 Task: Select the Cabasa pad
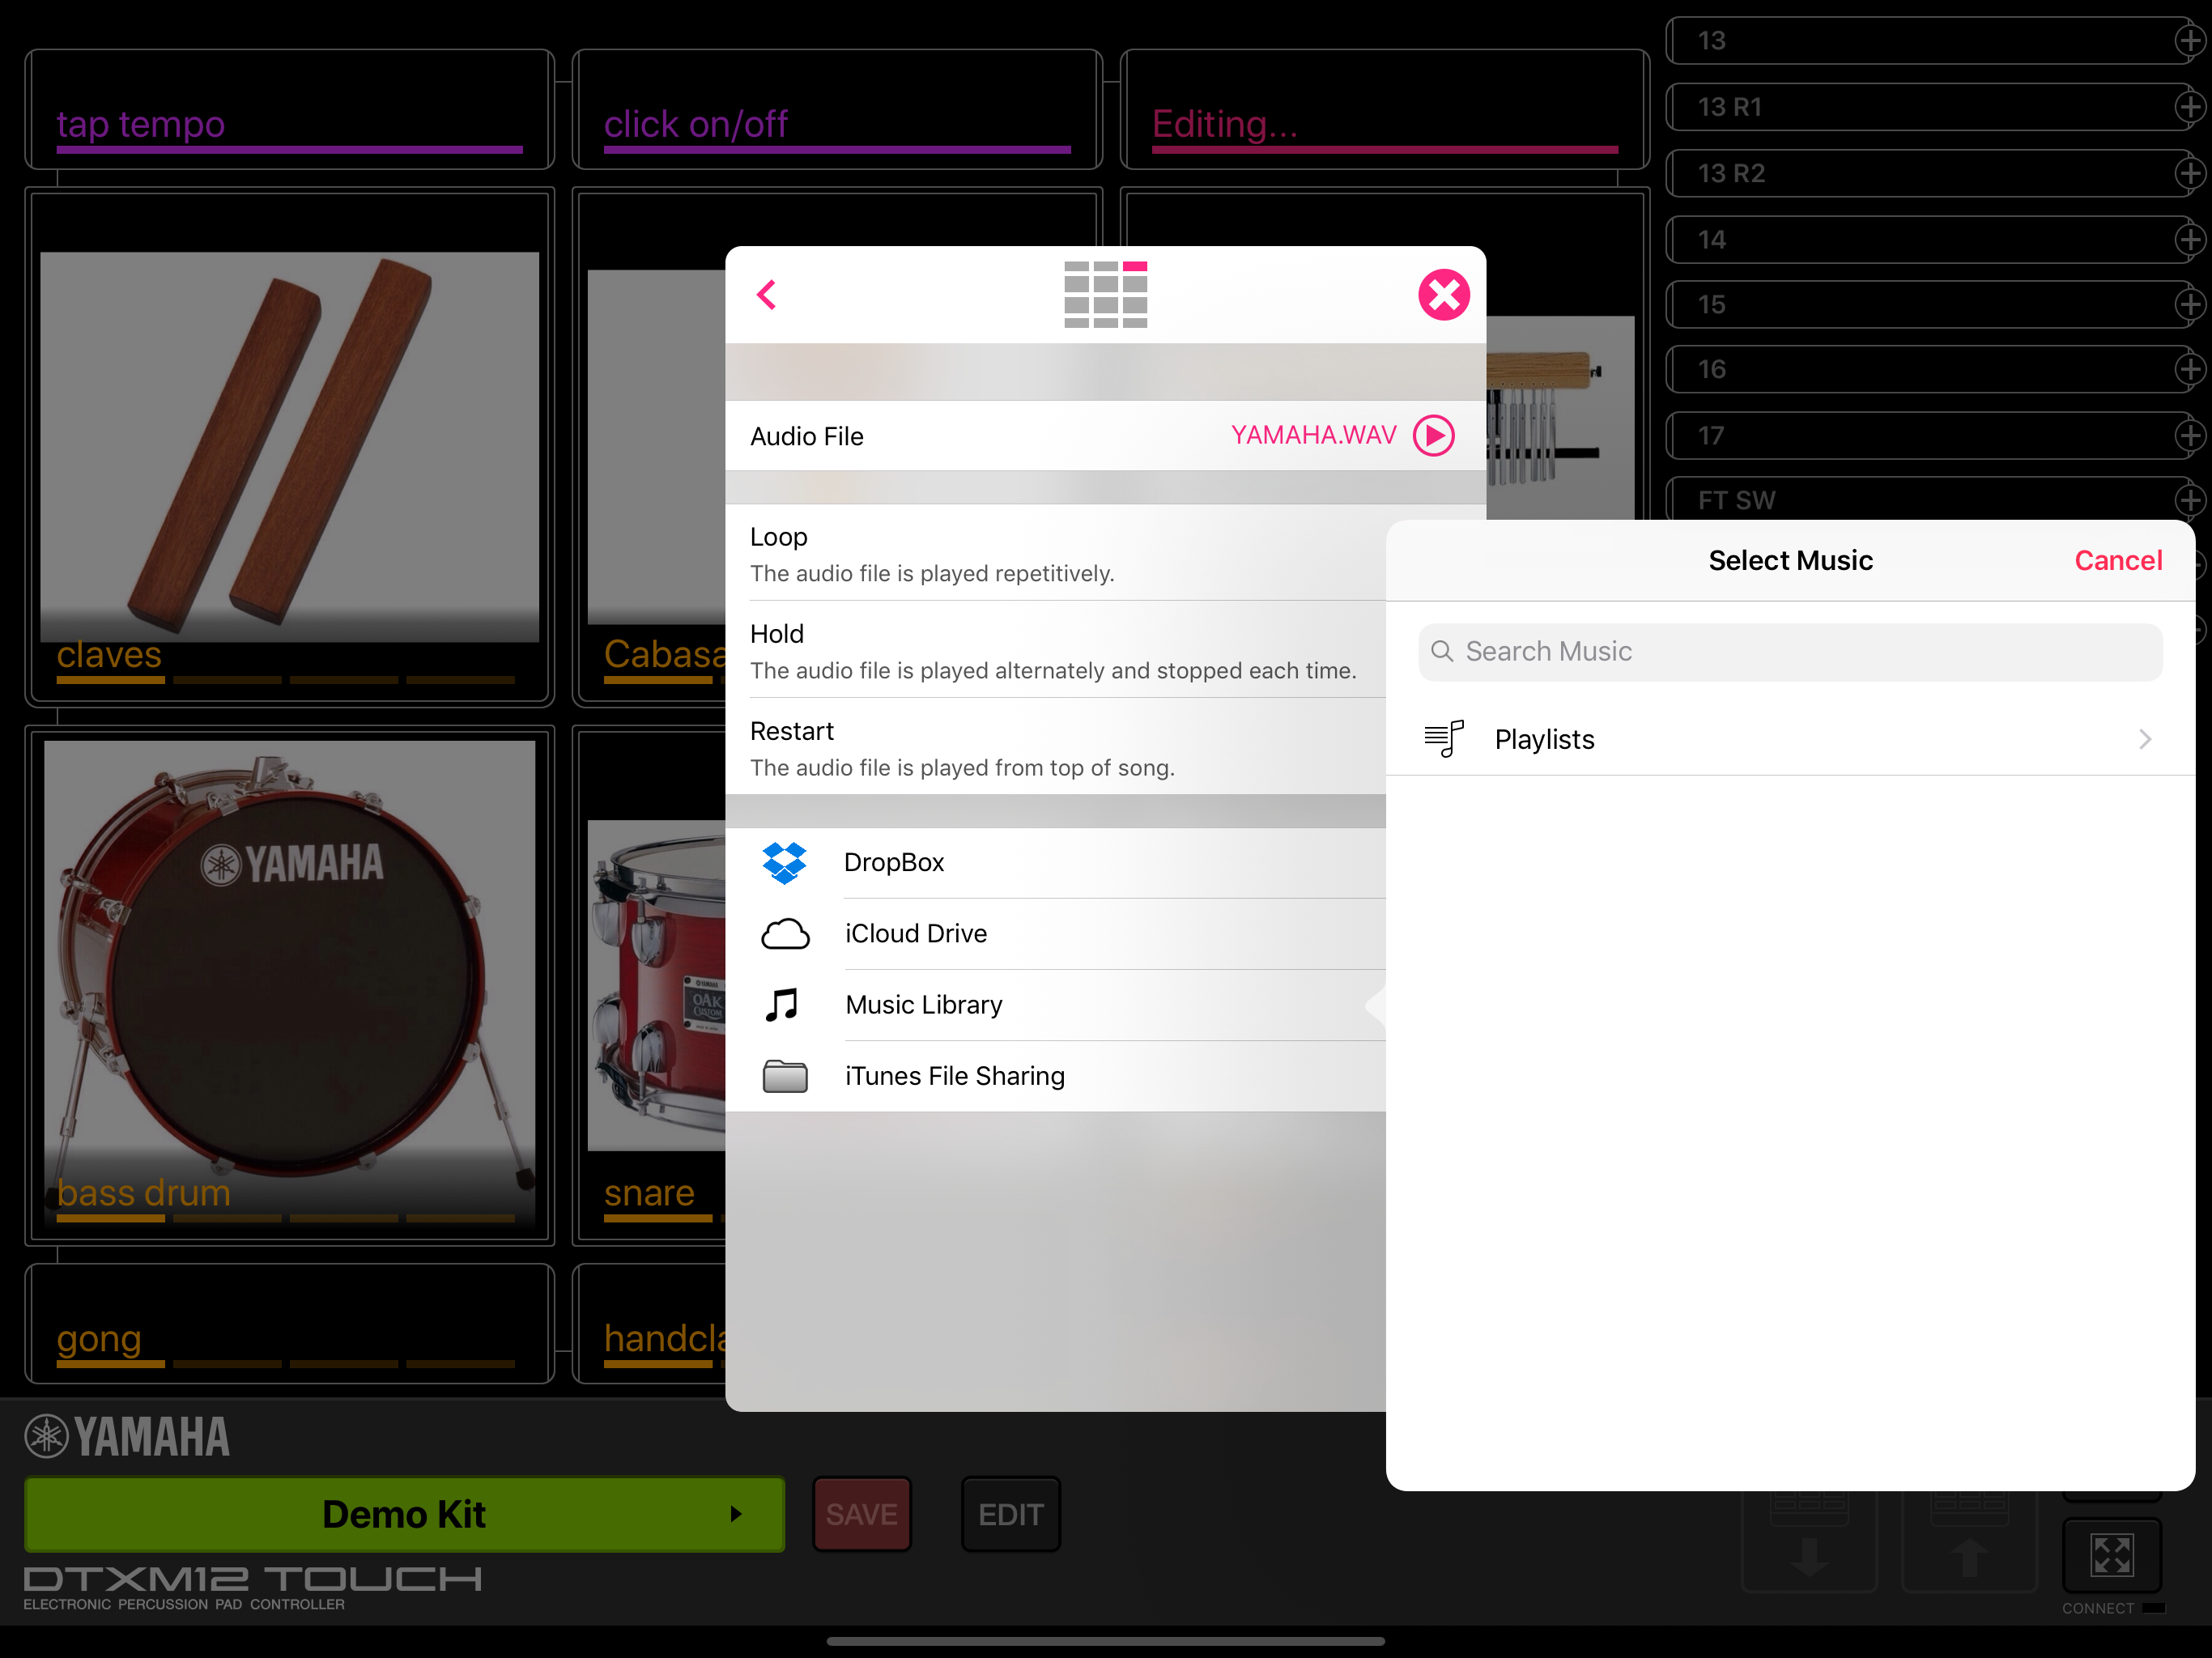(650, 446)
